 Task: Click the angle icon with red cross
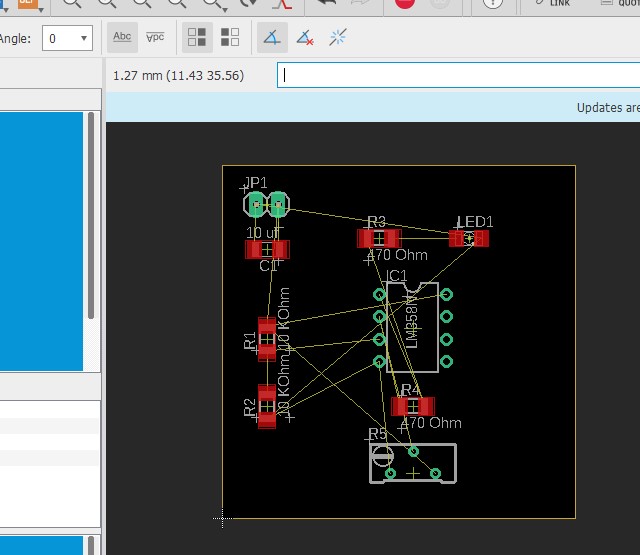[305, 39]
